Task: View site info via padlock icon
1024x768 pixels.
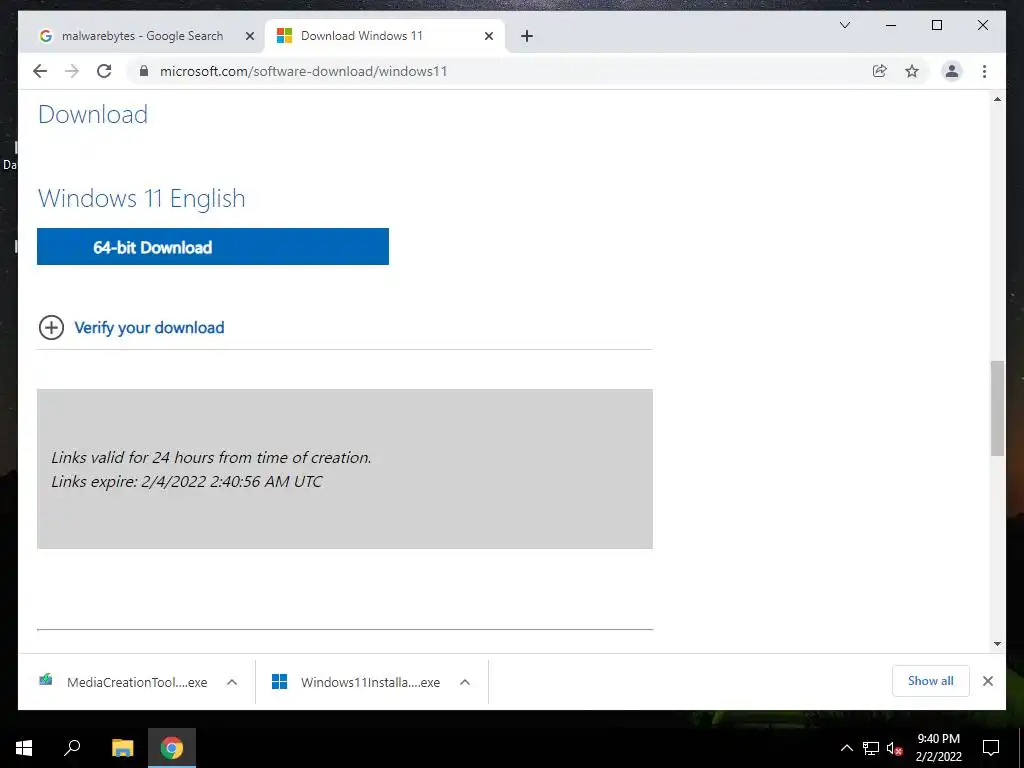Action: pyautogui.click(x=144, y=71)
